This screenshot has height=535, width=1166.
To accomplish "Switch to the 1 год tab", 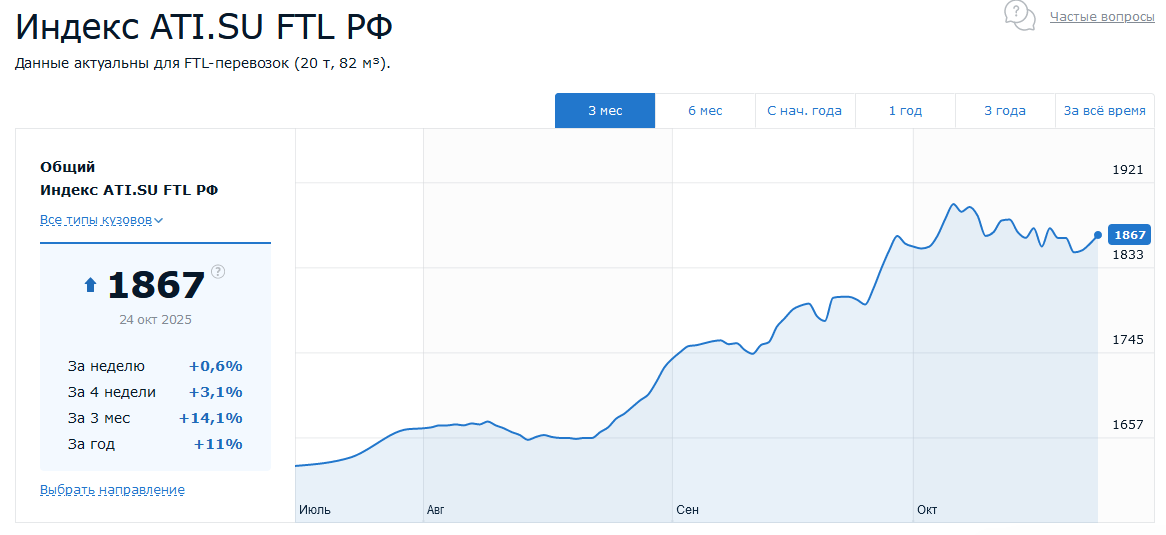I will 905,111.
